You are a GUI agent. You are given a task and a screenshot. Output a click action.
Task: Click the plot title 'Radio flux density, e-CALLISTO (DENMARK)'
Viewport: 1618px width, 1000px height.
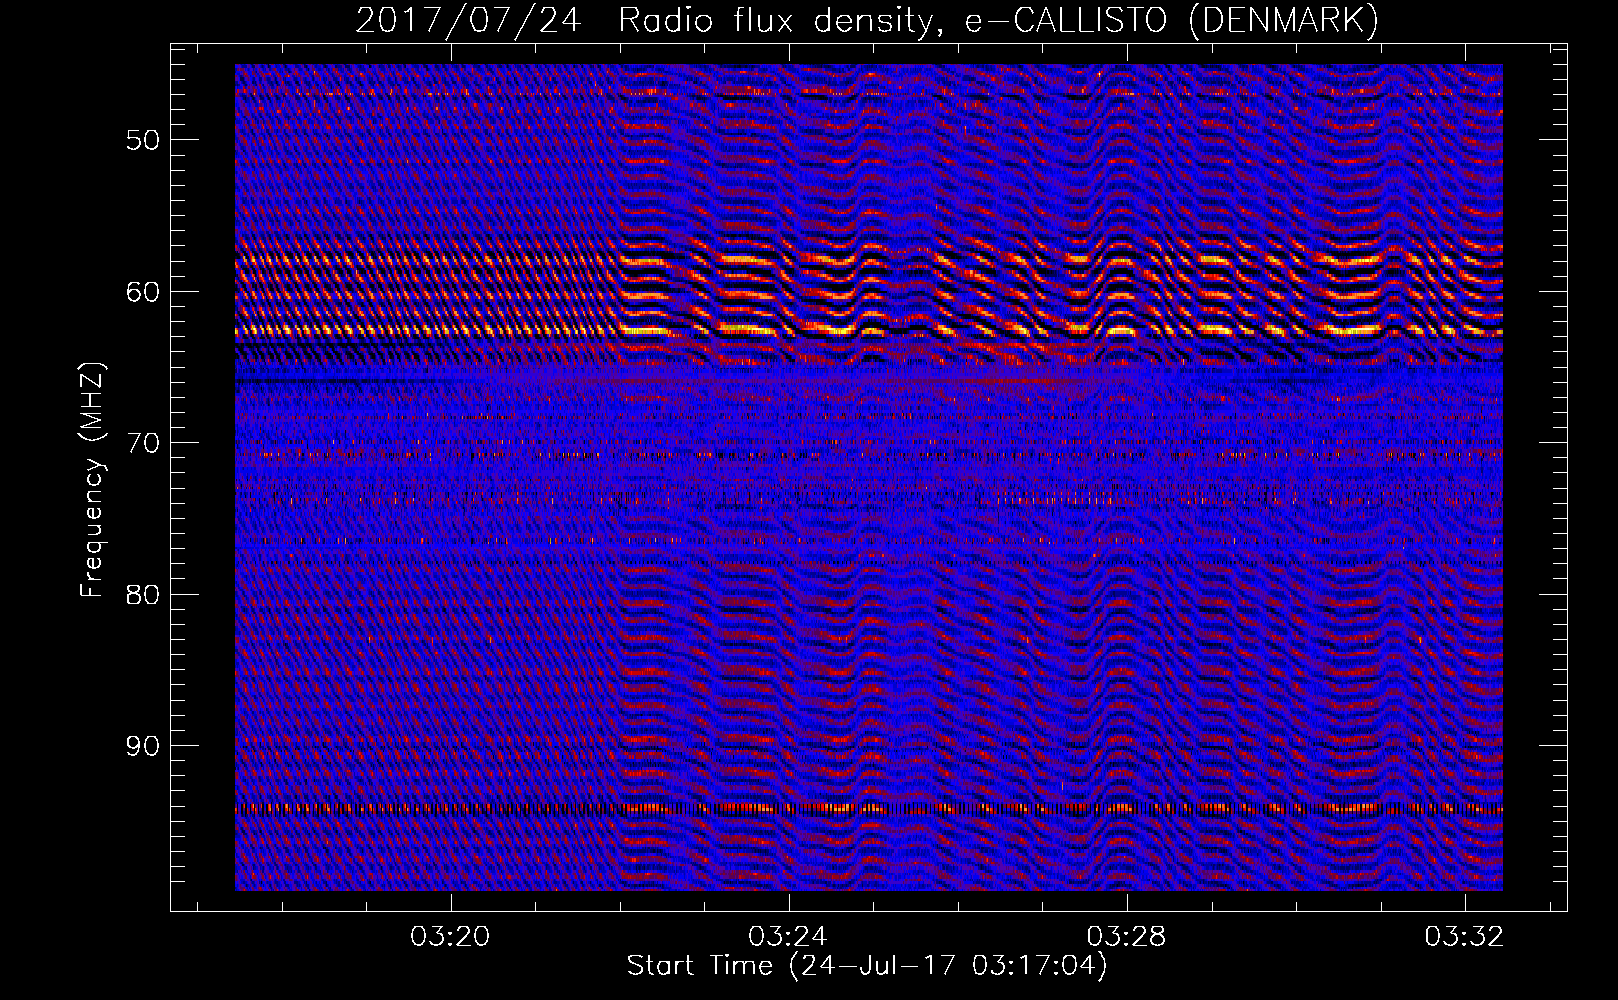coord(998,21)
